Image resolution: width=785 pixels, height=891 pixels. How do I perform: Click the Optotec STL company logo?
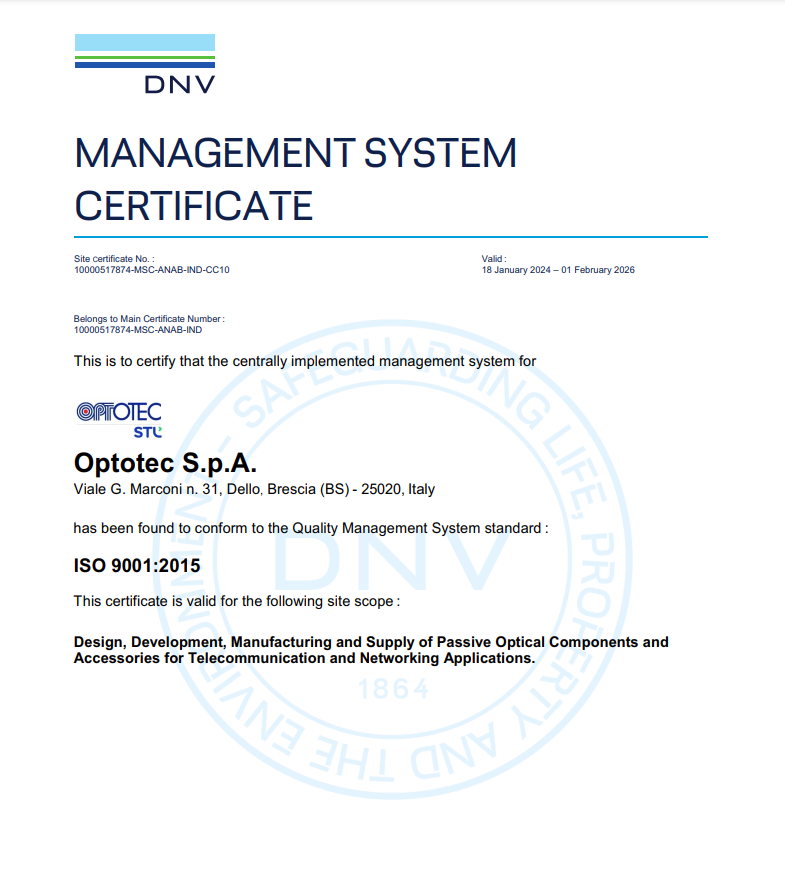click(119, 420)
